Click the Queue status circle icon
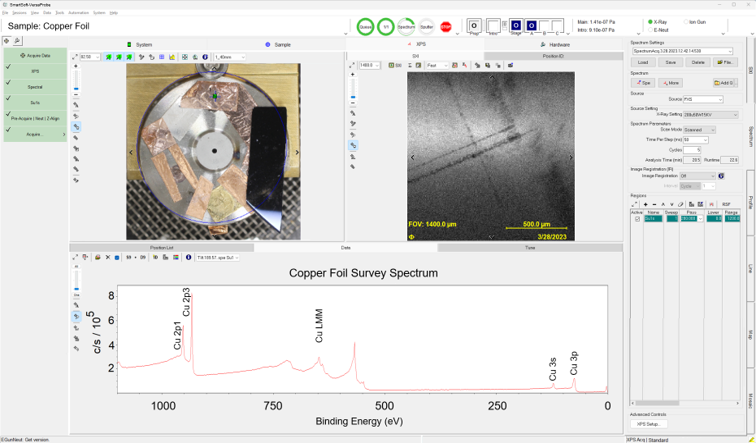 (x=366, y=27)
